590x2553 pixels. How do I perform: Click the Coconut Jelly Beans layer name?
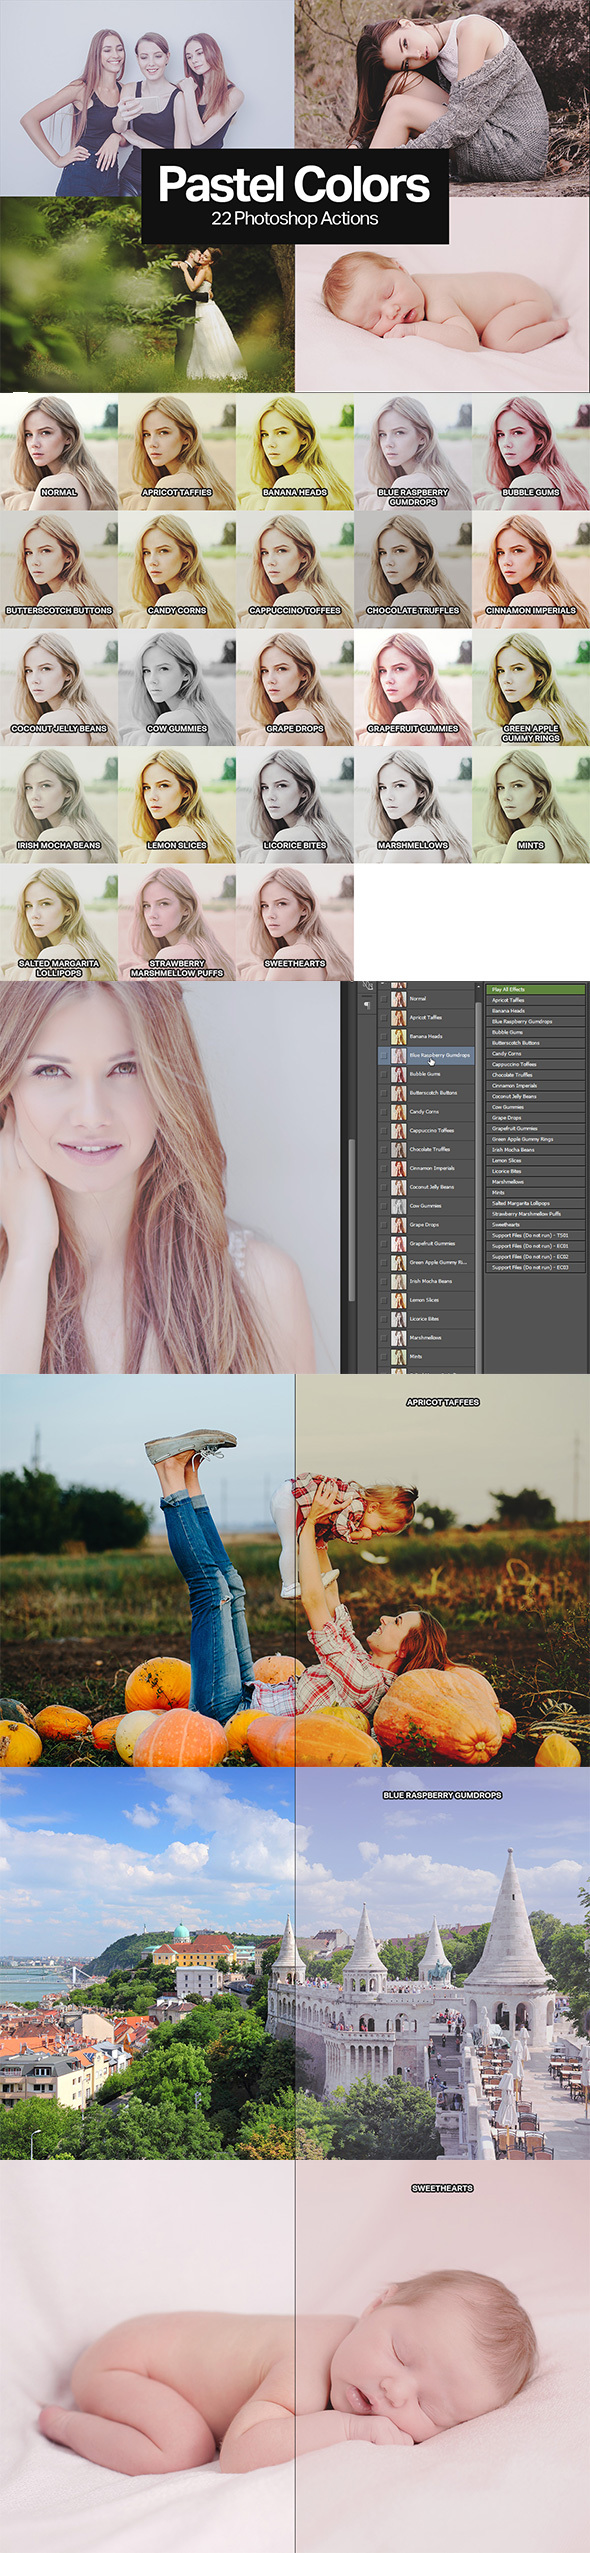pyautogui.click(x=431, y=1187)
